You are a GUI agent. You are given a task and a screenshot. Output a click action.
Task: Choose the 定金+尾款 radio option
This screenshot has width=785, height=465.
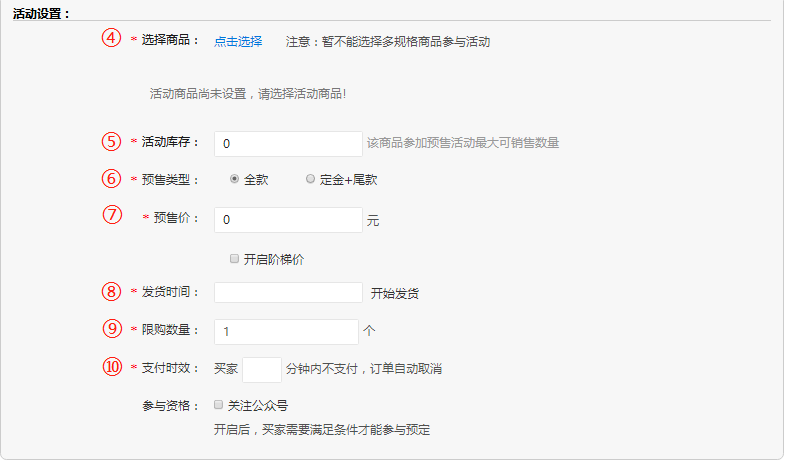point(310,179)
